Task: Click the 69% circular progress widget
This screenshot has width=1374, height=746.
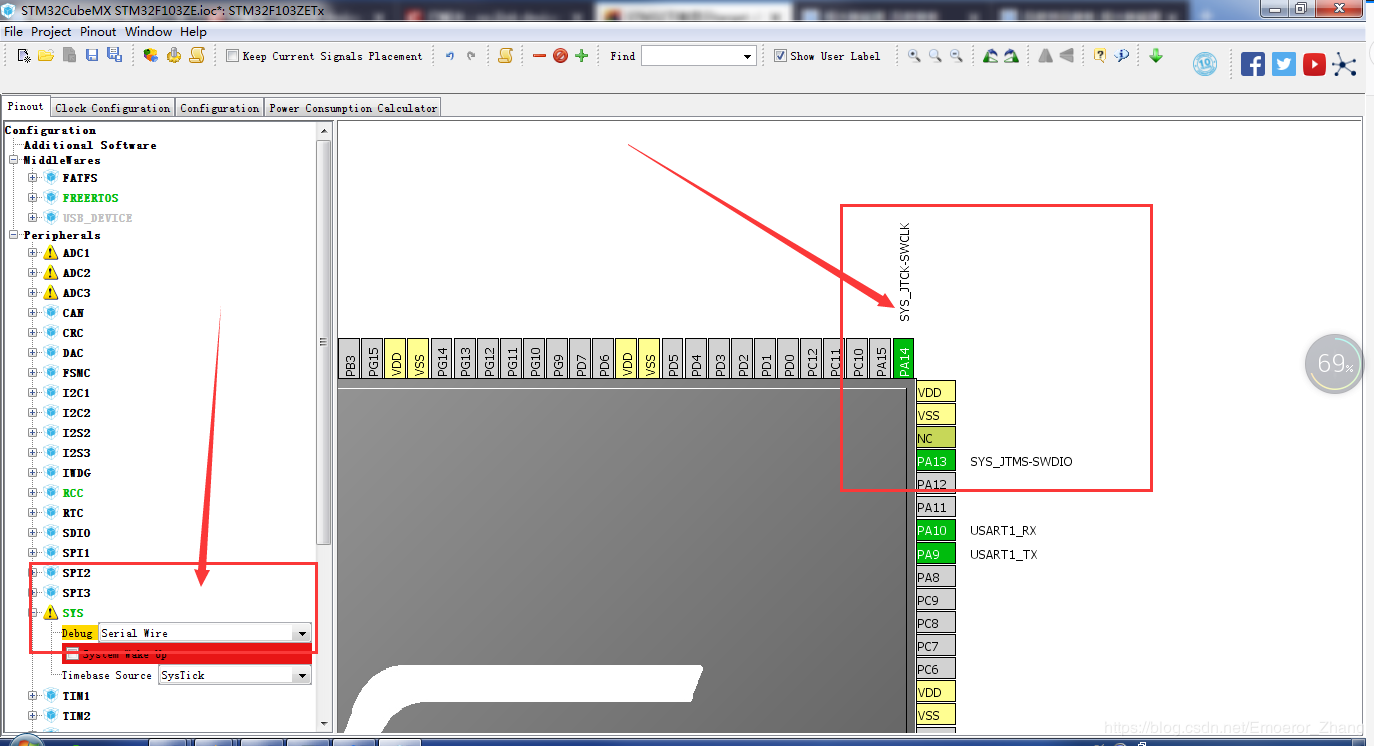Action: tap(1335, 364)
